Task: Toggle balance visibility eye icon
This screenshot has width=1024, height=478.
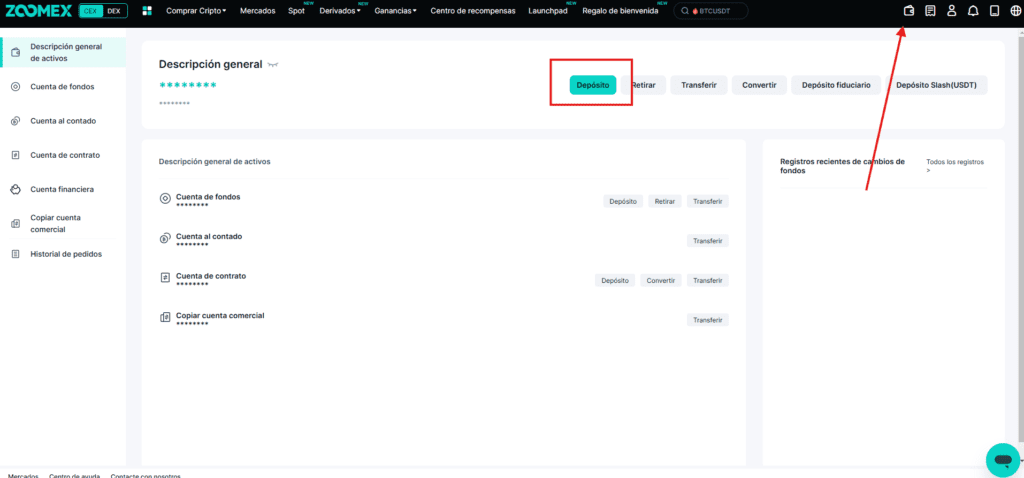Action: point(272,65)
